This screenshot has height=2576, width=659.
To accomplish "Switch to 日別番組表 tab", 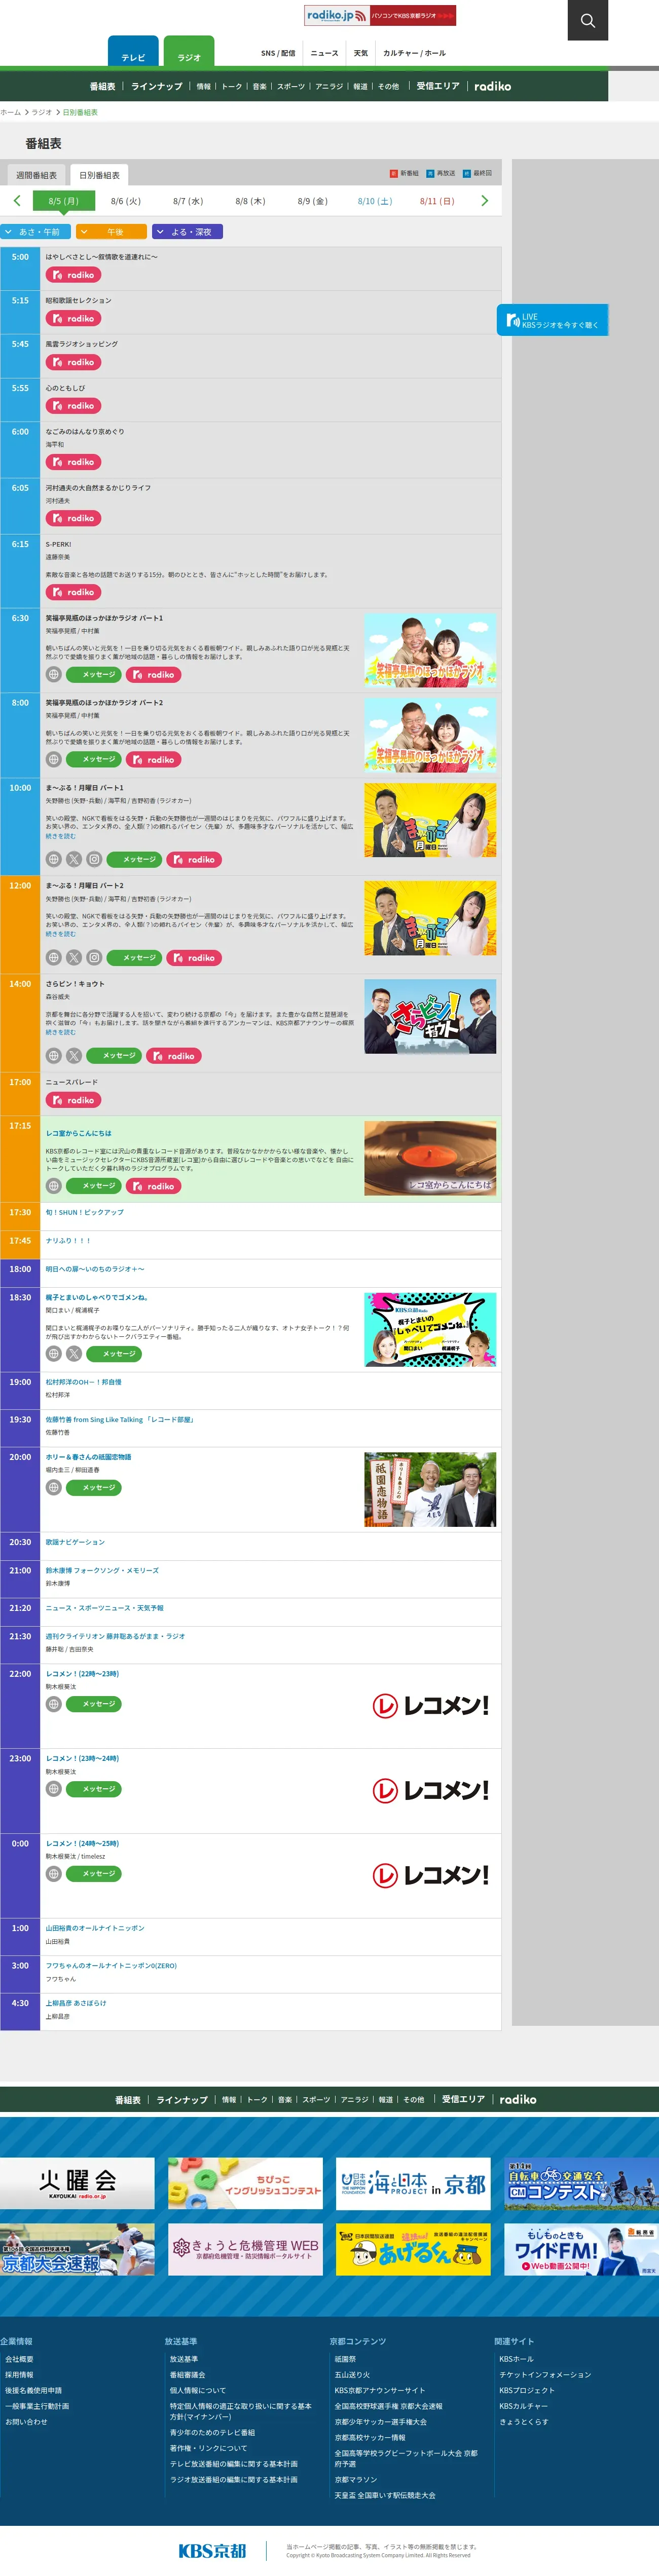I will (x=99, y=175).
